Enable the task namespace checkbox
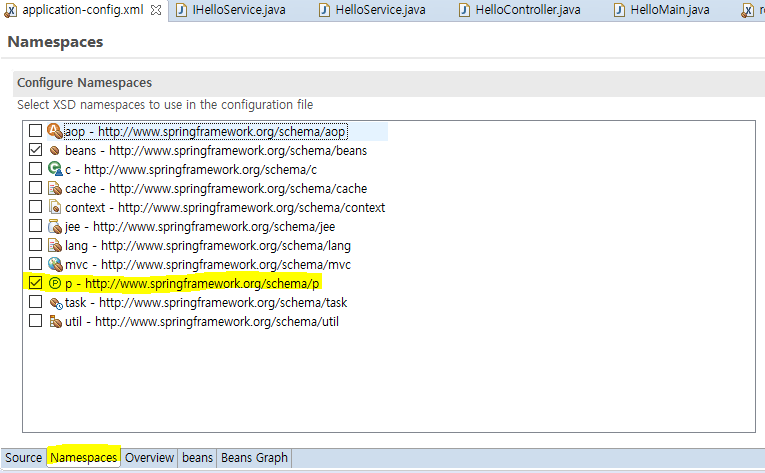The width and height of the screenshot is (765, 473). click(35, 302)
